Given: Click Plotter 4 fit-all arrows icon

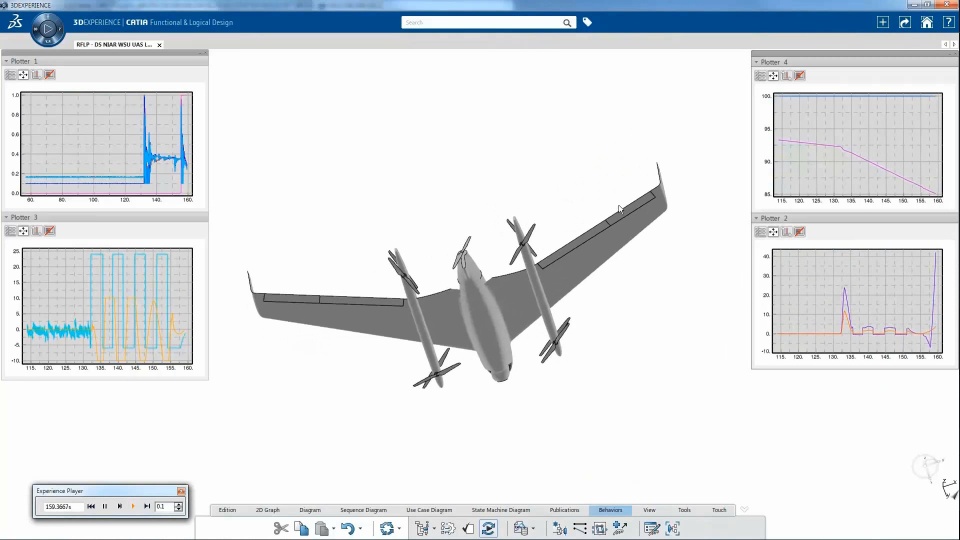Looking at the screenshot, I should tap(773, 76).
